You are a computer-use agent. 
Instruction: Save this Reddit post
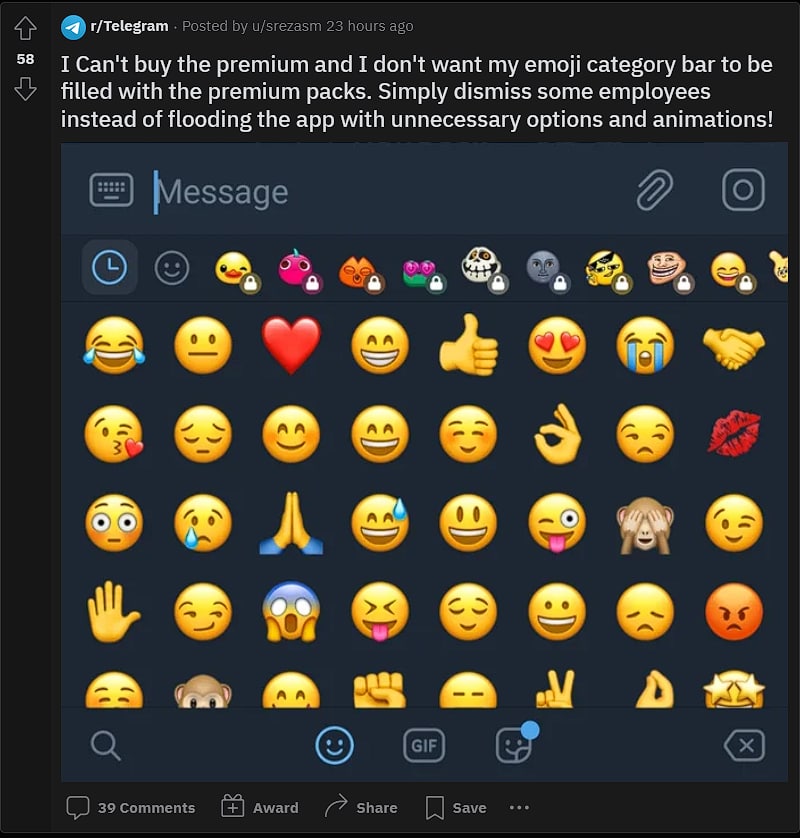point(456,807)
